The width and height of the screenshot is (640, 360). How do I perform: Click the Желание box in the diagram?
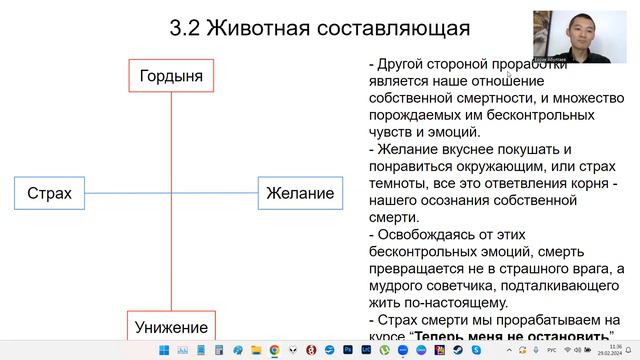pos(300,193)
